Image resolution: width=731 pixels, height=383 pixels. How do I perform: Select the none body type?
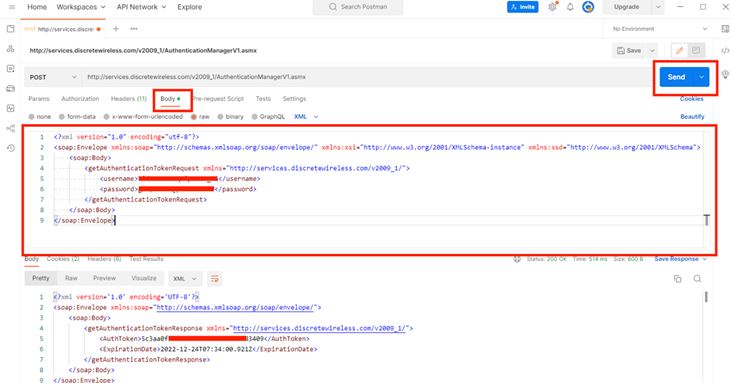point(40,116)
